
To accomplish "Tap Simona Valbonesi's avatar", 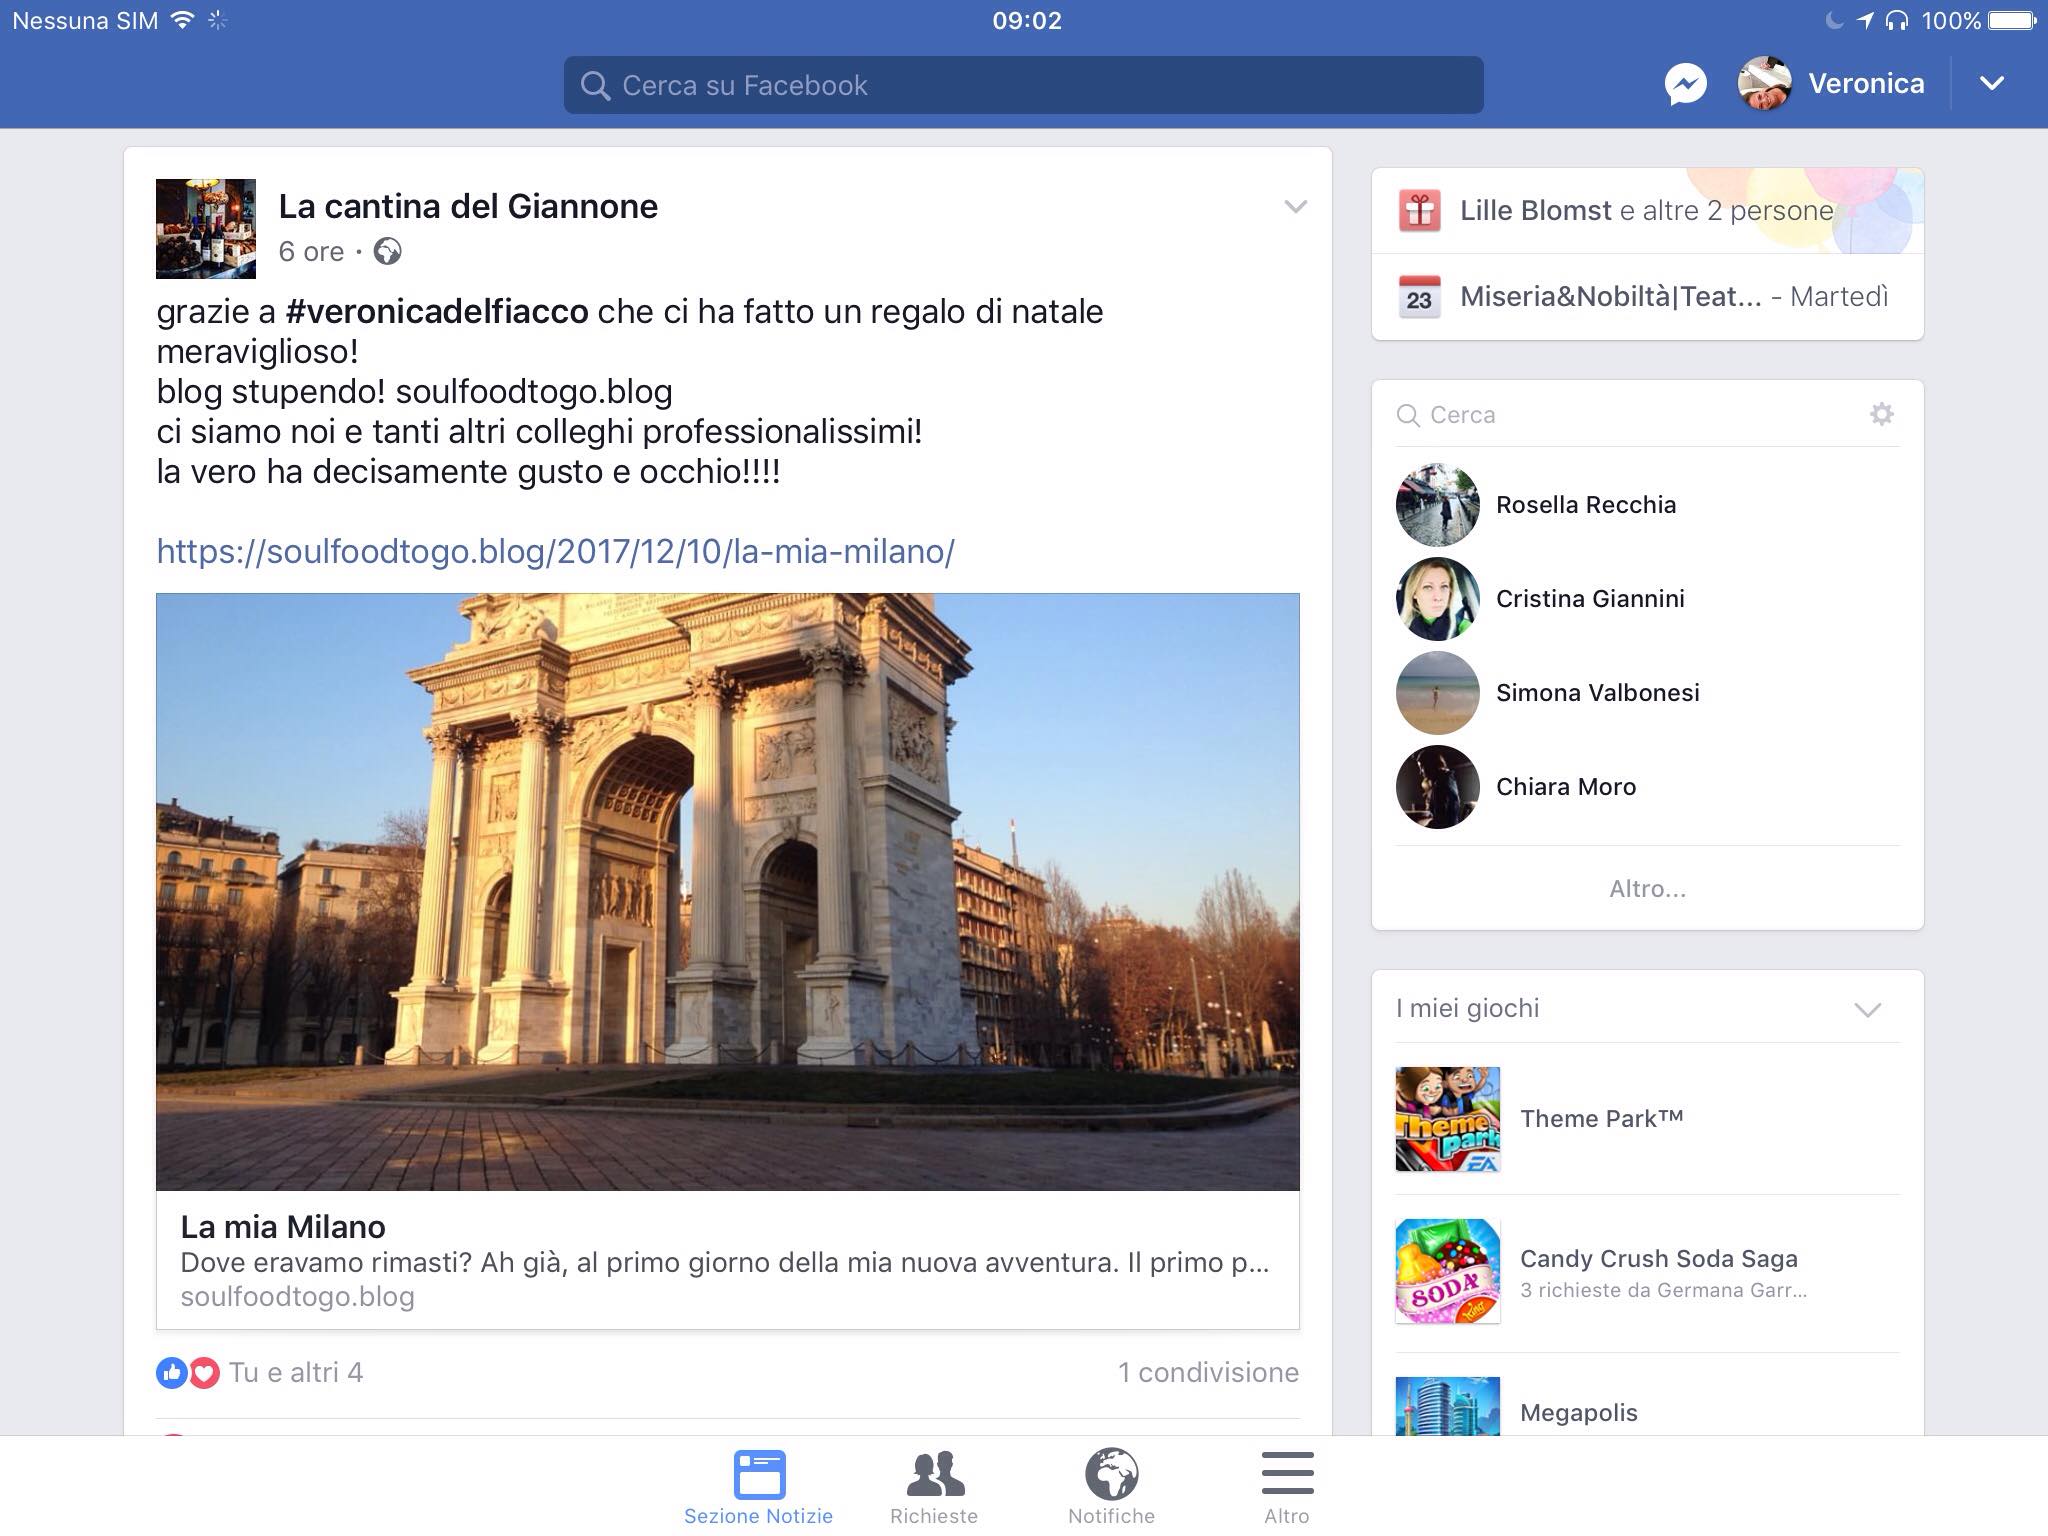I will click(x=1437, y=693).
